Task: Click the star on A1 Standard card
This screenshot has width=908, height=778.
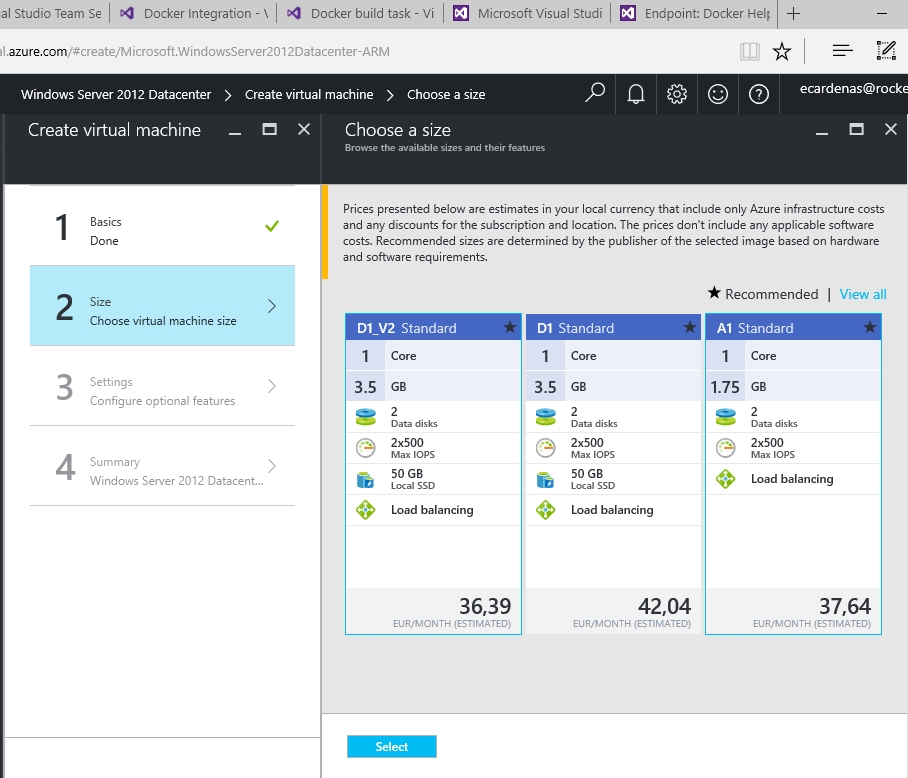Action: tap(870, 328)
